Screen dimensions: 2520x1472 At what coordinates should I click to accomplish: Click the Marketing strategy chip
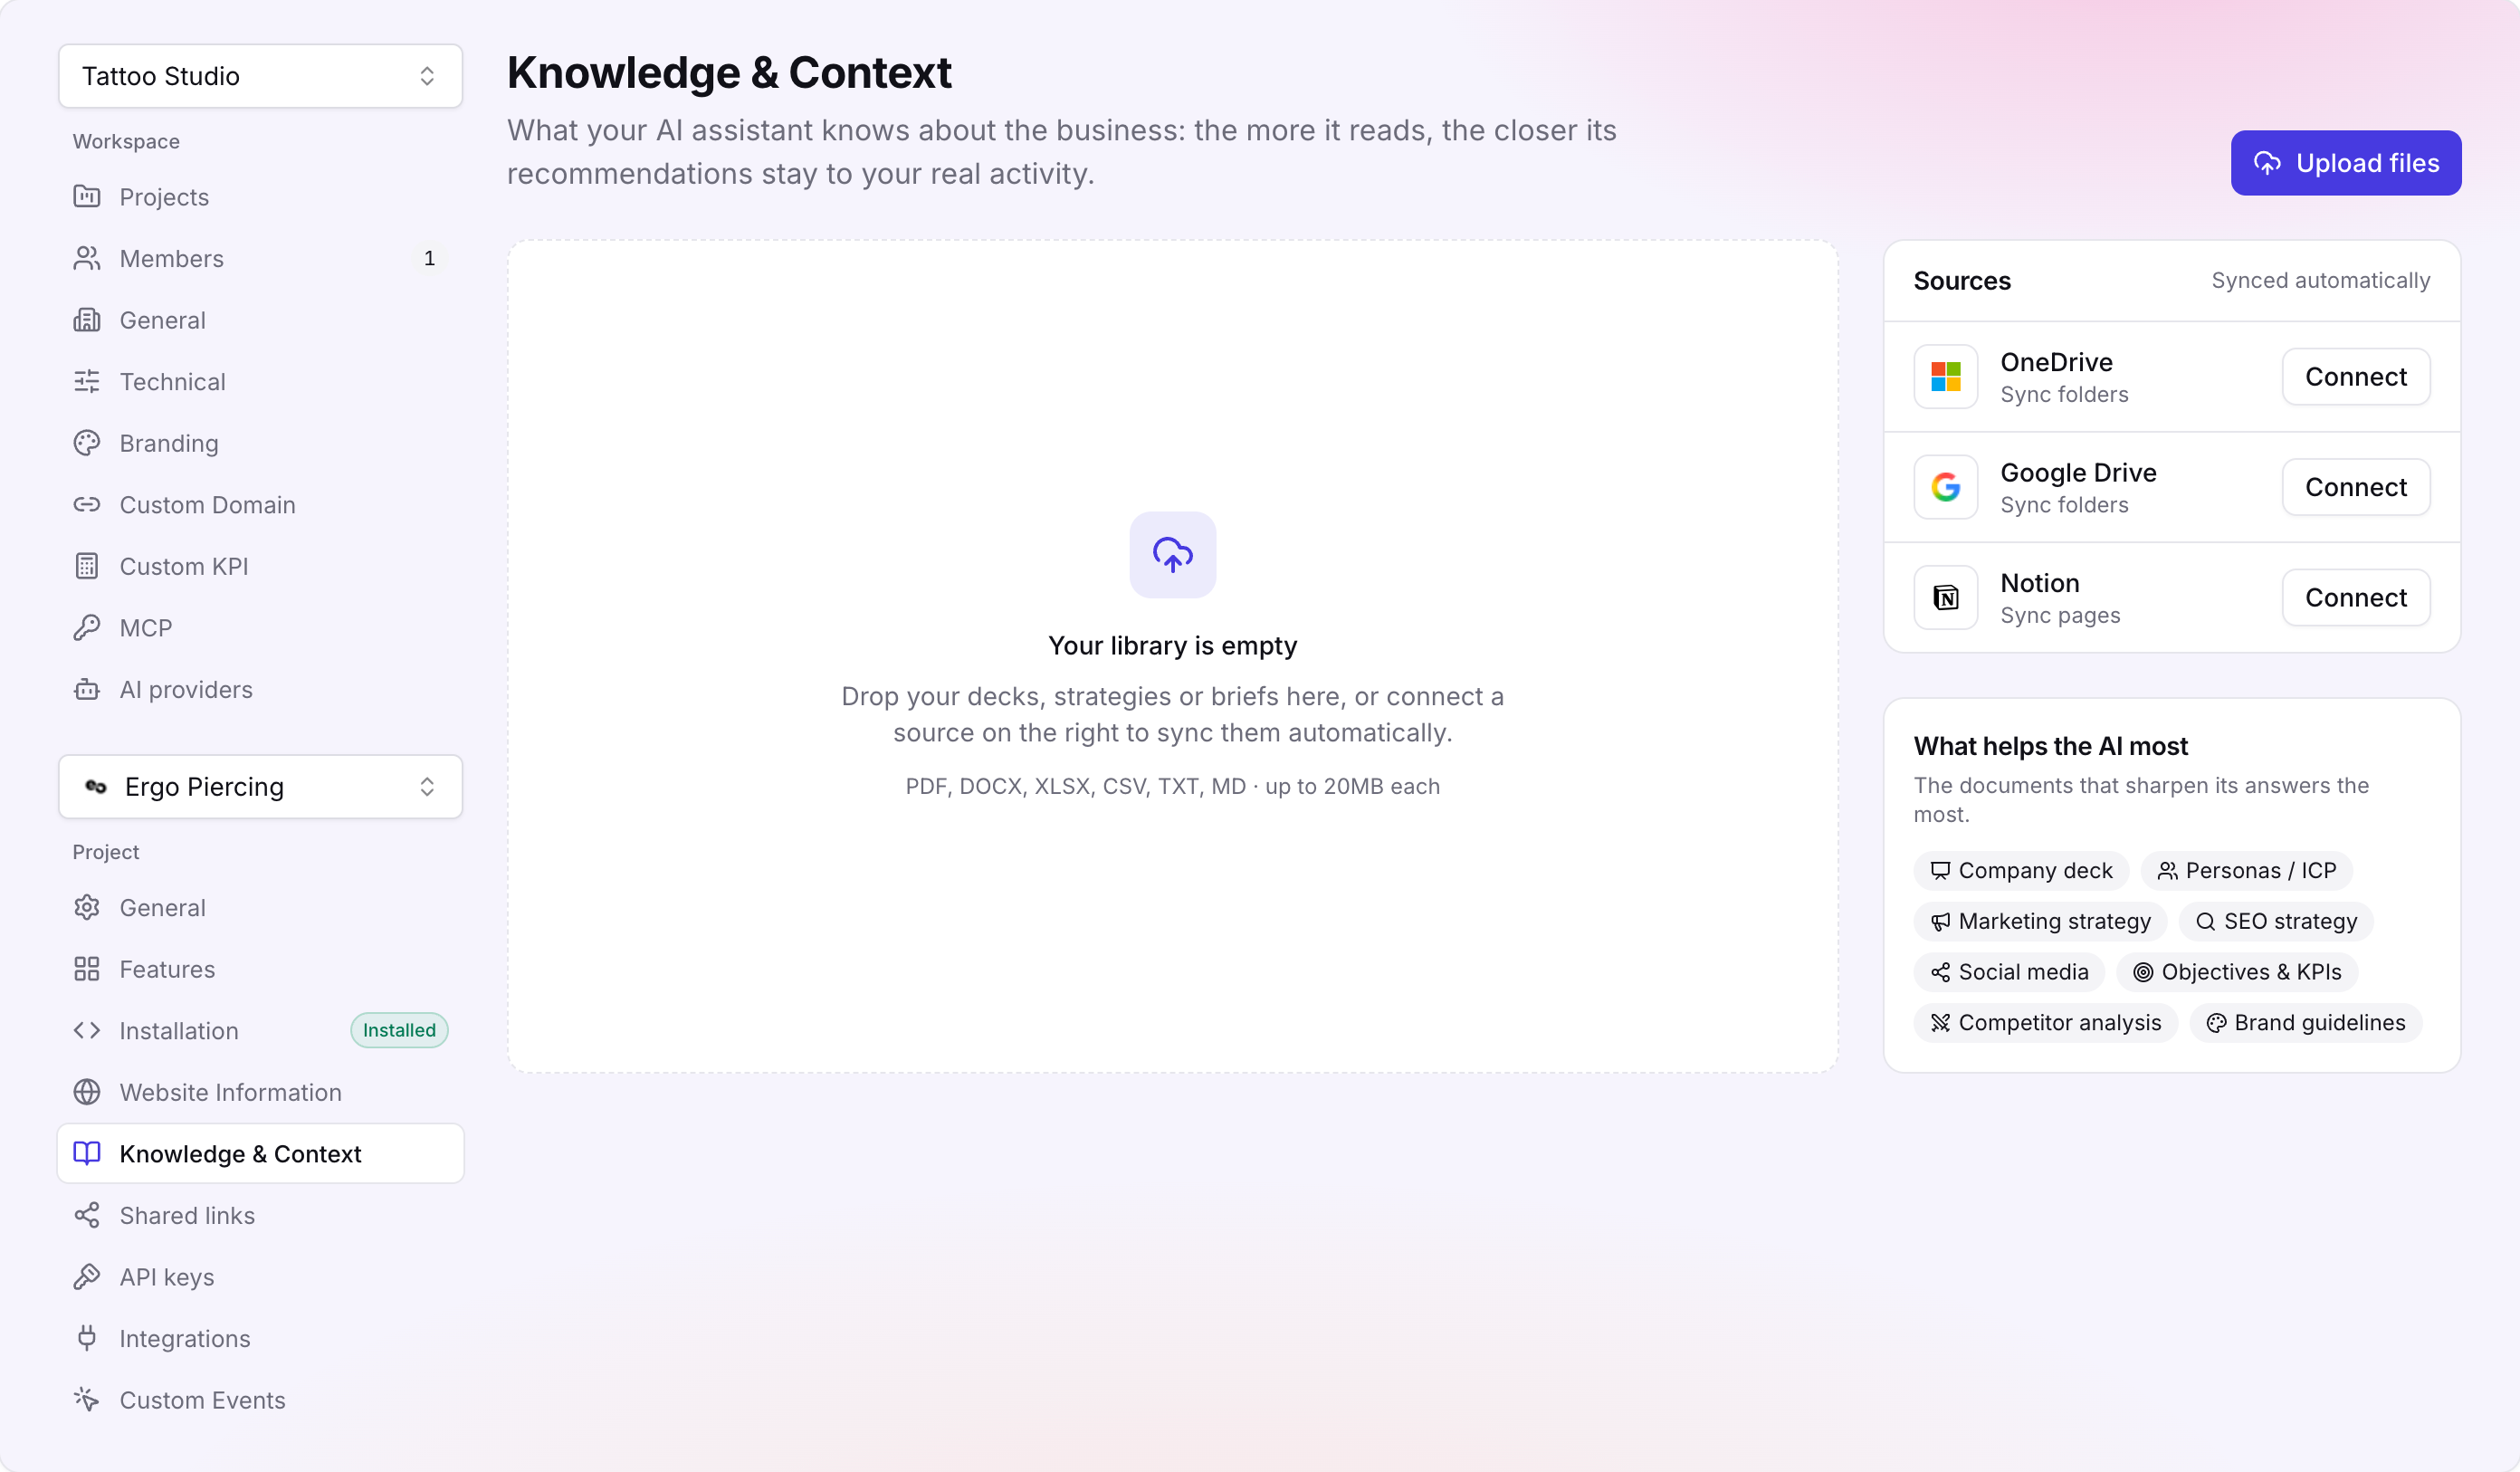tap(2040, 921)
